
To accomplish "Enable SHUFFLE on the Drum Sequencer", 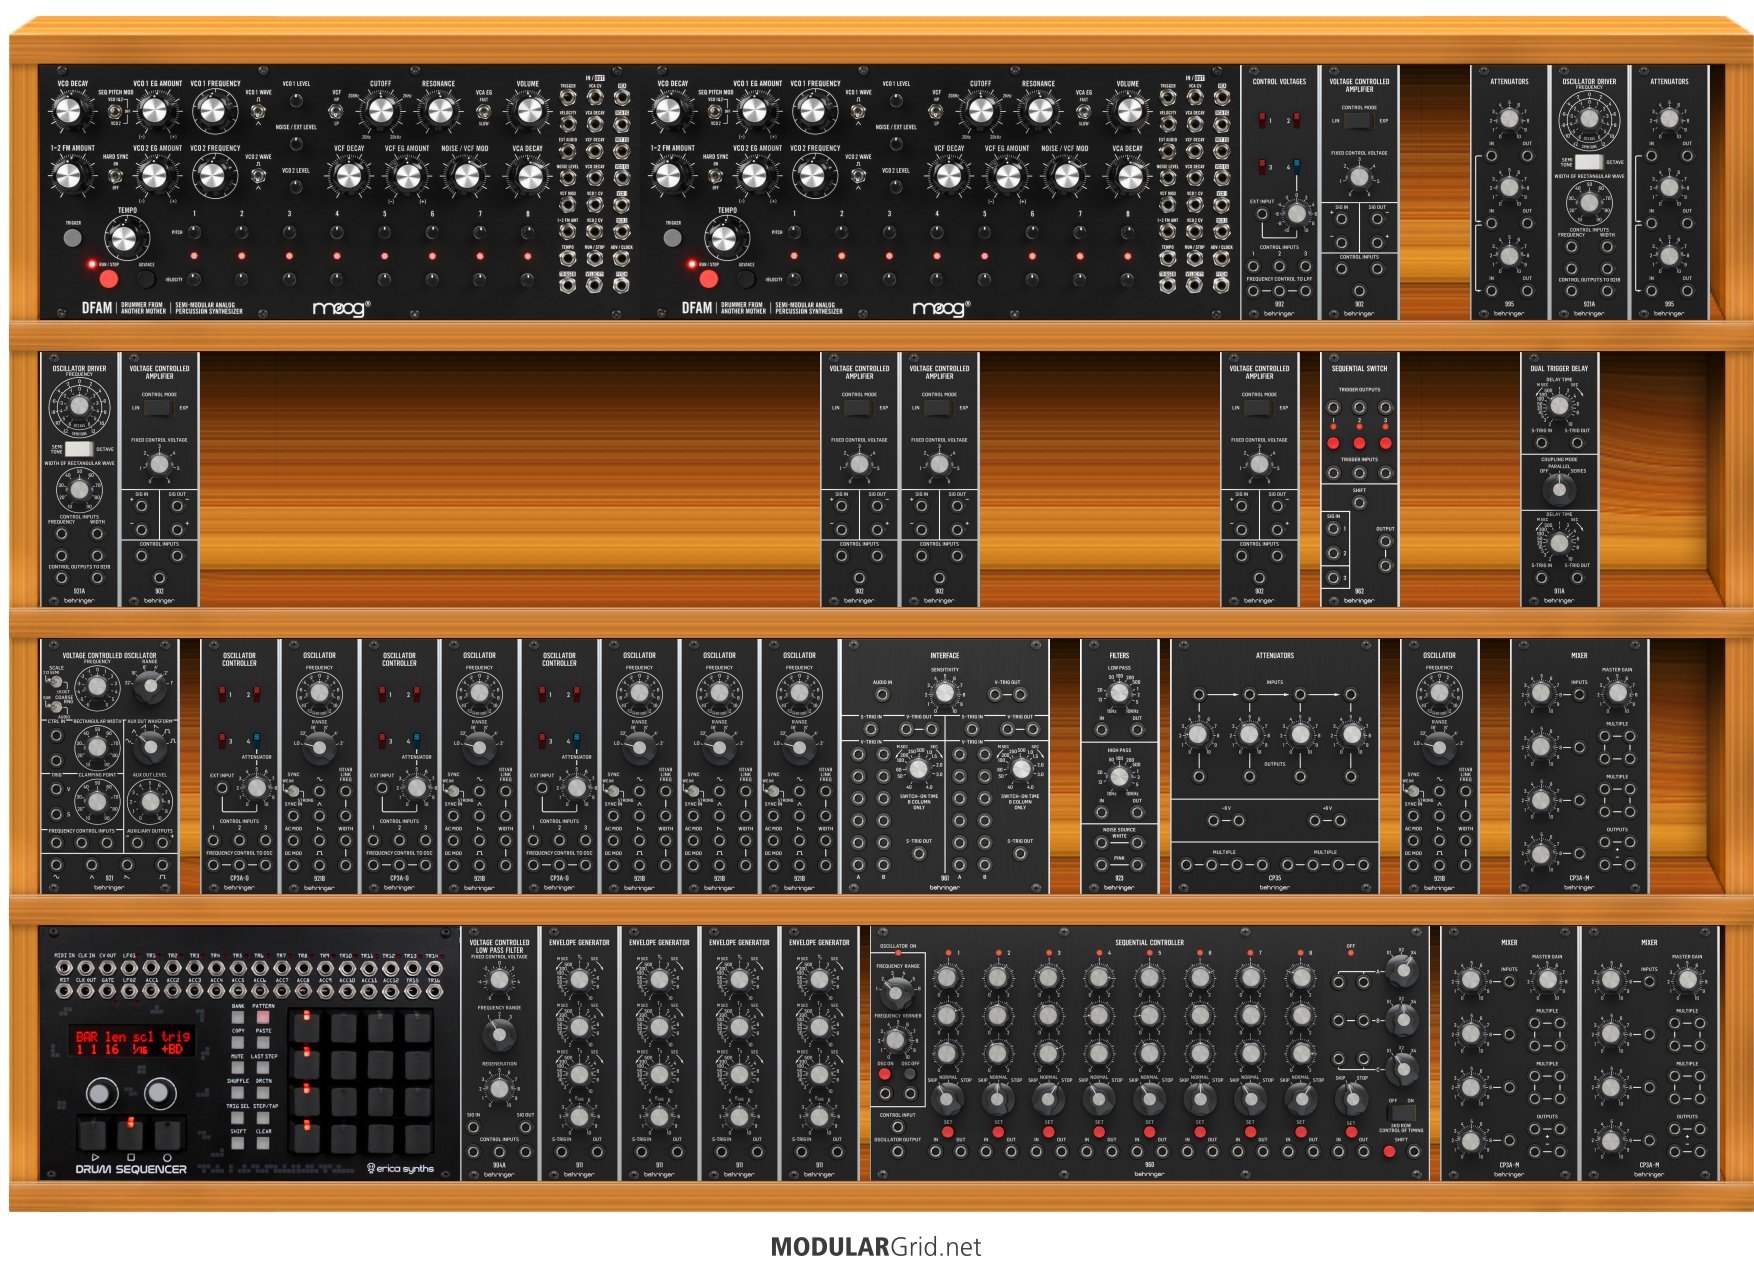I will [238, 1092].
